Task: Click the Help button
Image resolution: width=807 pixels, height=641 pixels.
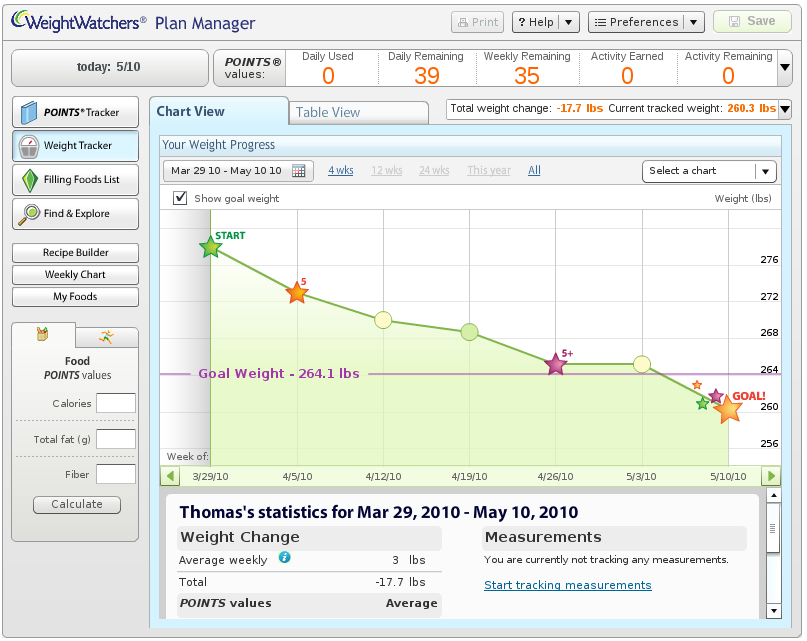Action: click(x=536, y=22)
